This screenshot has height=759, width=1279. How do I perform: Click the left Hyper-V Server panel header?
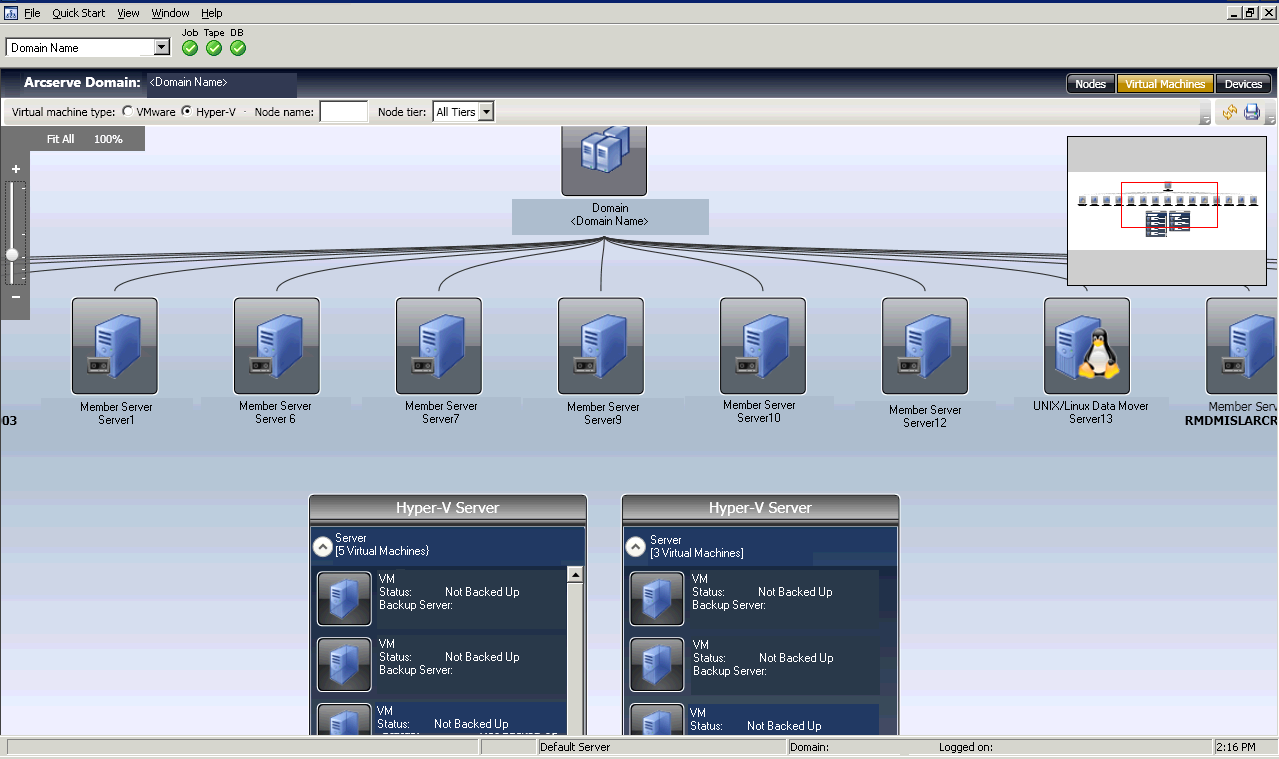(x=448, y=508)
